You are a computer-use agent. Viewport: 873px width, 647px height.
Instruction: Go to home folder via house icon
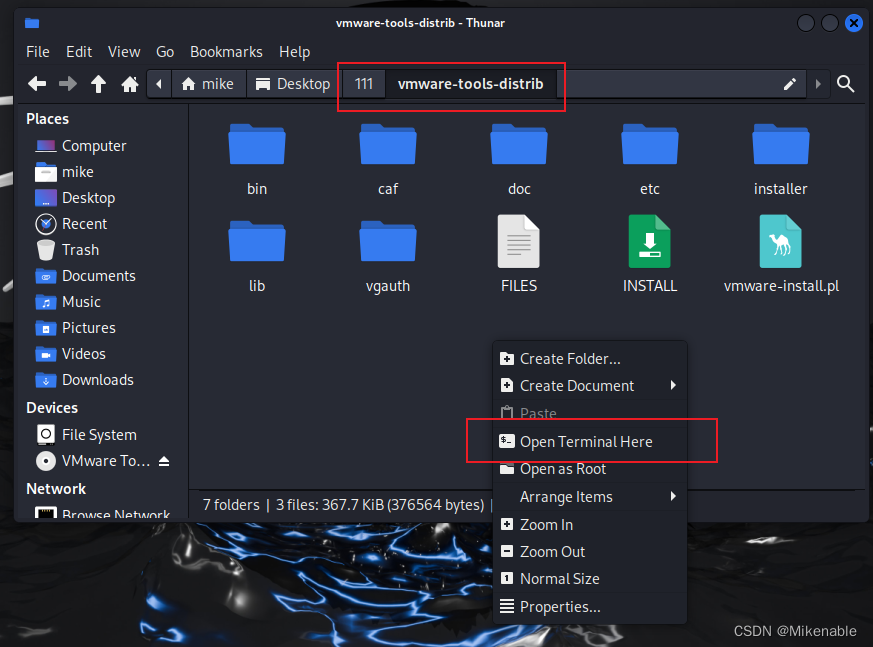click(x=130, y=84)
